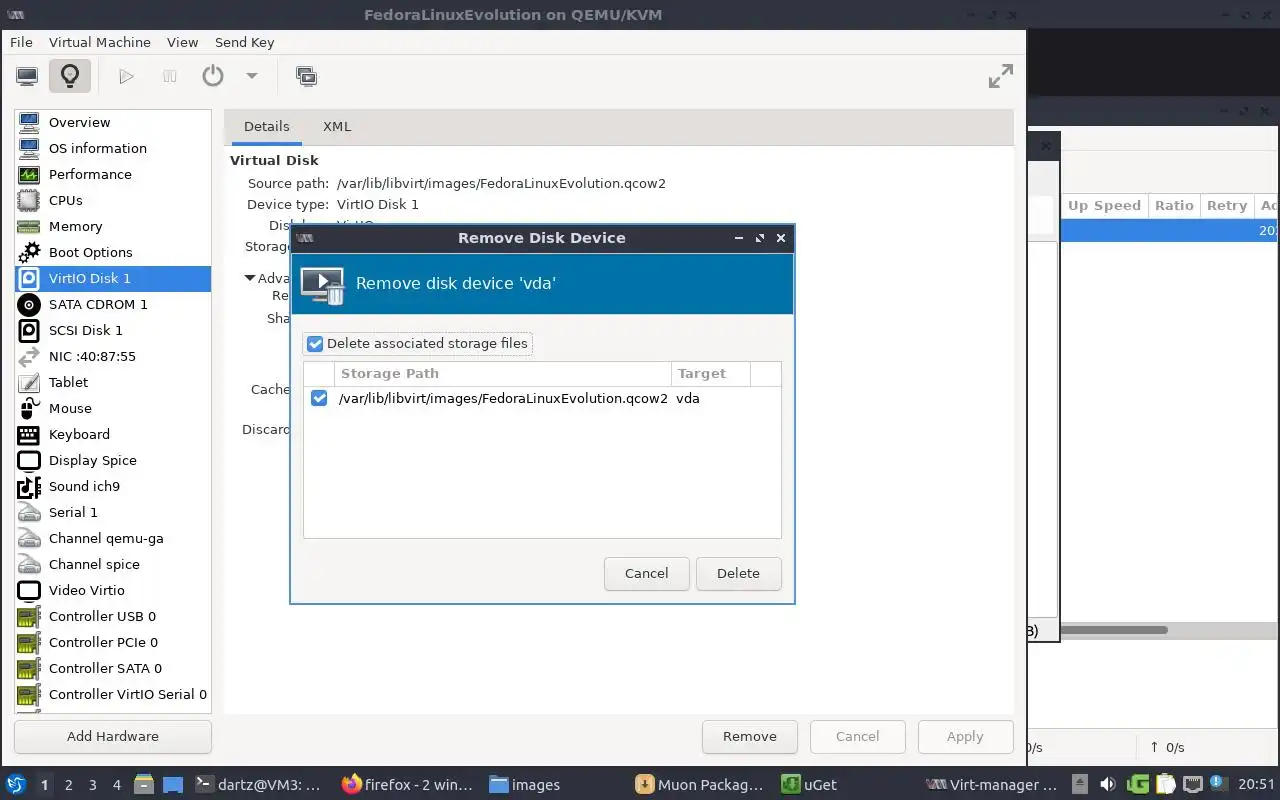This screenshot has height=800, width=1280.
Task: Select VirtIO Disk 1 in hardware list
Action: click(113, 278)
